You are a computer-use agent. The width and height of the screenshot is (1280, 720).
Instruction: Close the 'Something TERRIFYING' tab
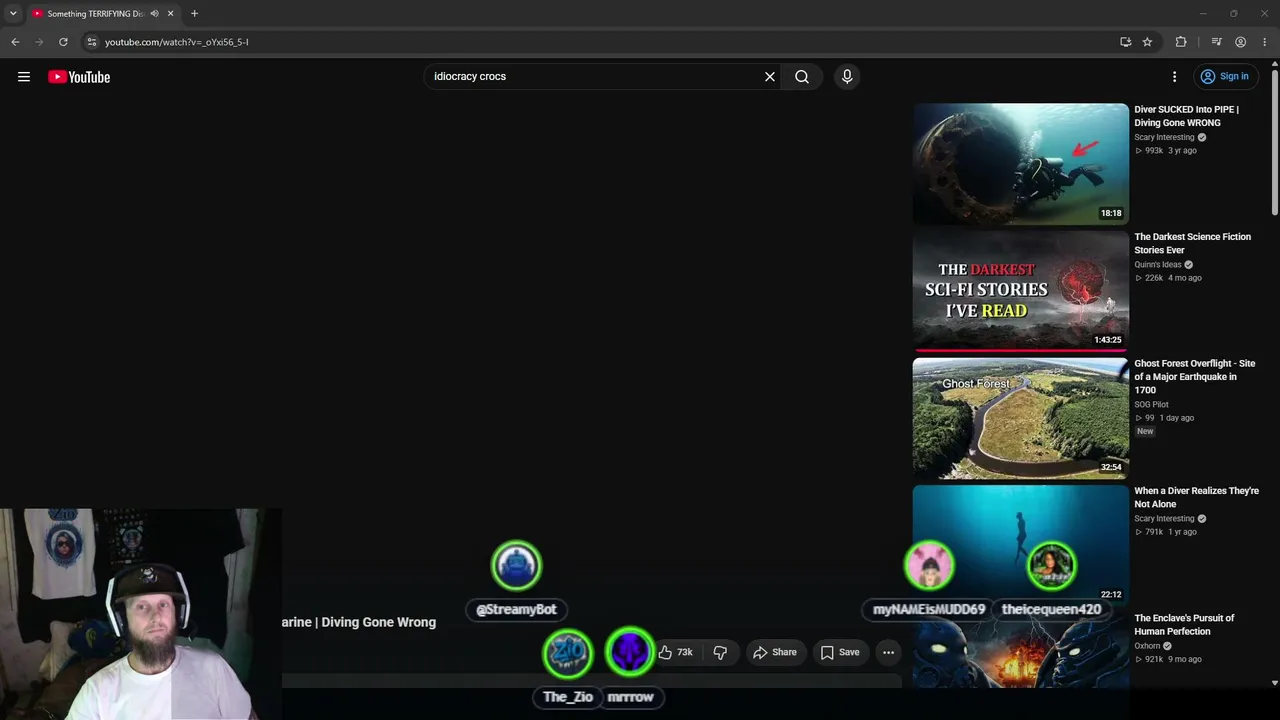coord(171,14)
